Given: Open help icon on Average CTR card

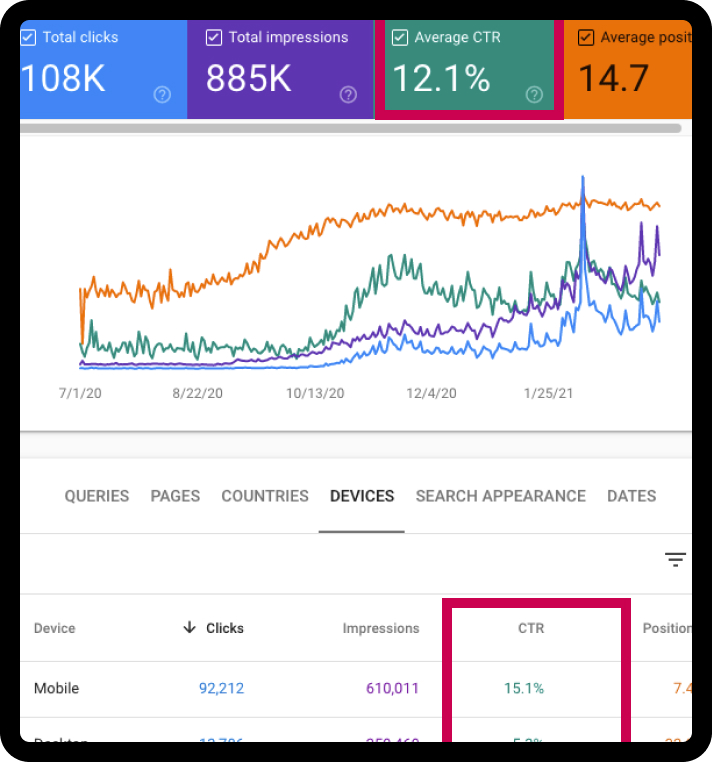Looking at the screenshot, I should tap(534, 94).
